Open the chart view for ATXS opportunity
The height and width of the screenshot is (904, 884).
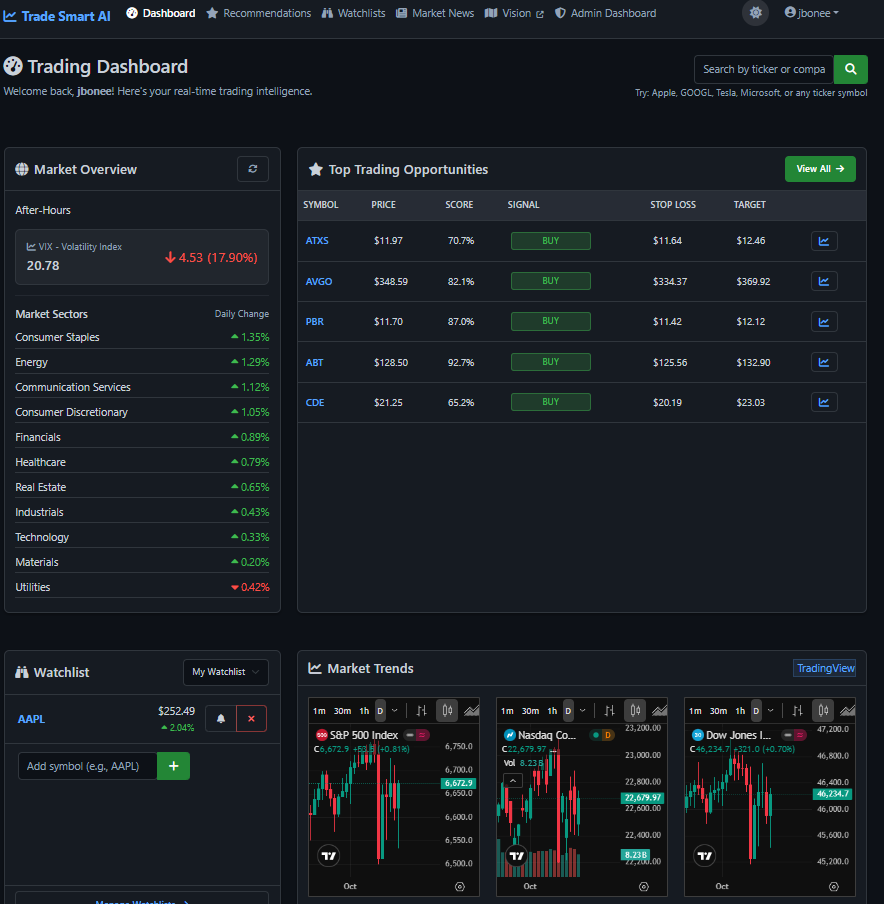[824, 240]
